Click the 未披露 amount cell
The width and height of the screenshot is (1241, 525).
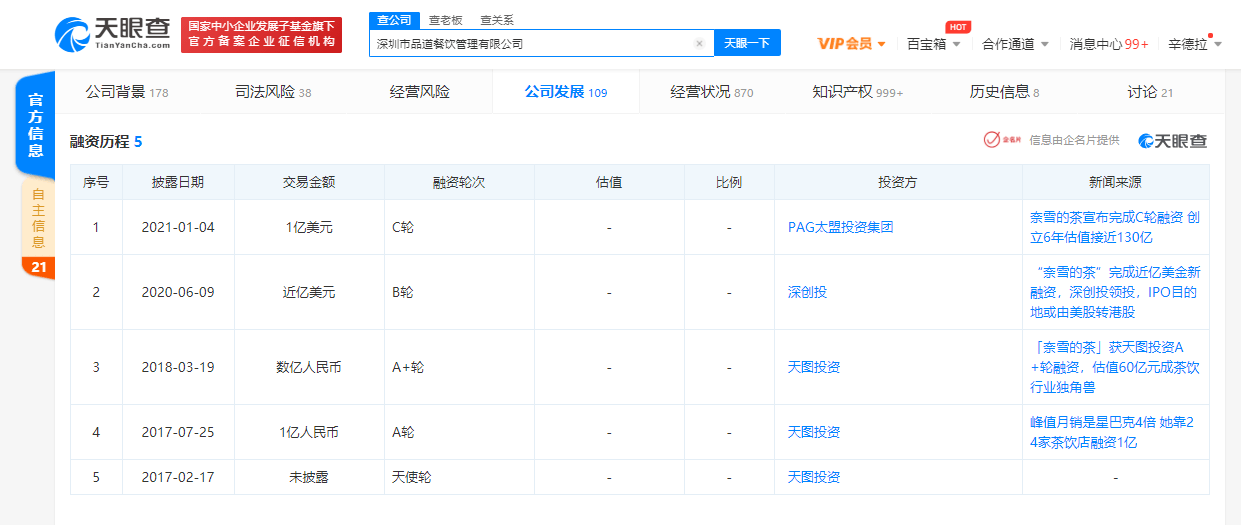click(x=309, y=477)
